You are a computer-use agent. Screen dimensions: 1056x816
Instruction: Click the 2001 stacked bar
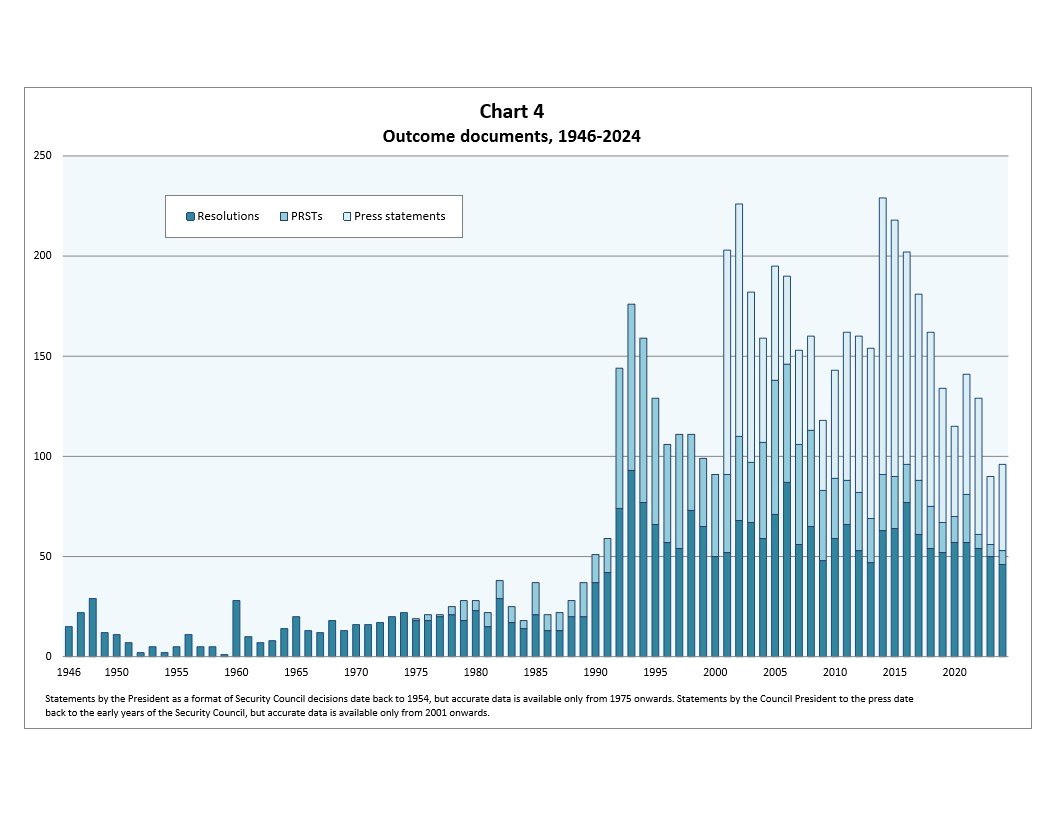pyautogui.click(x=727, y=453)
